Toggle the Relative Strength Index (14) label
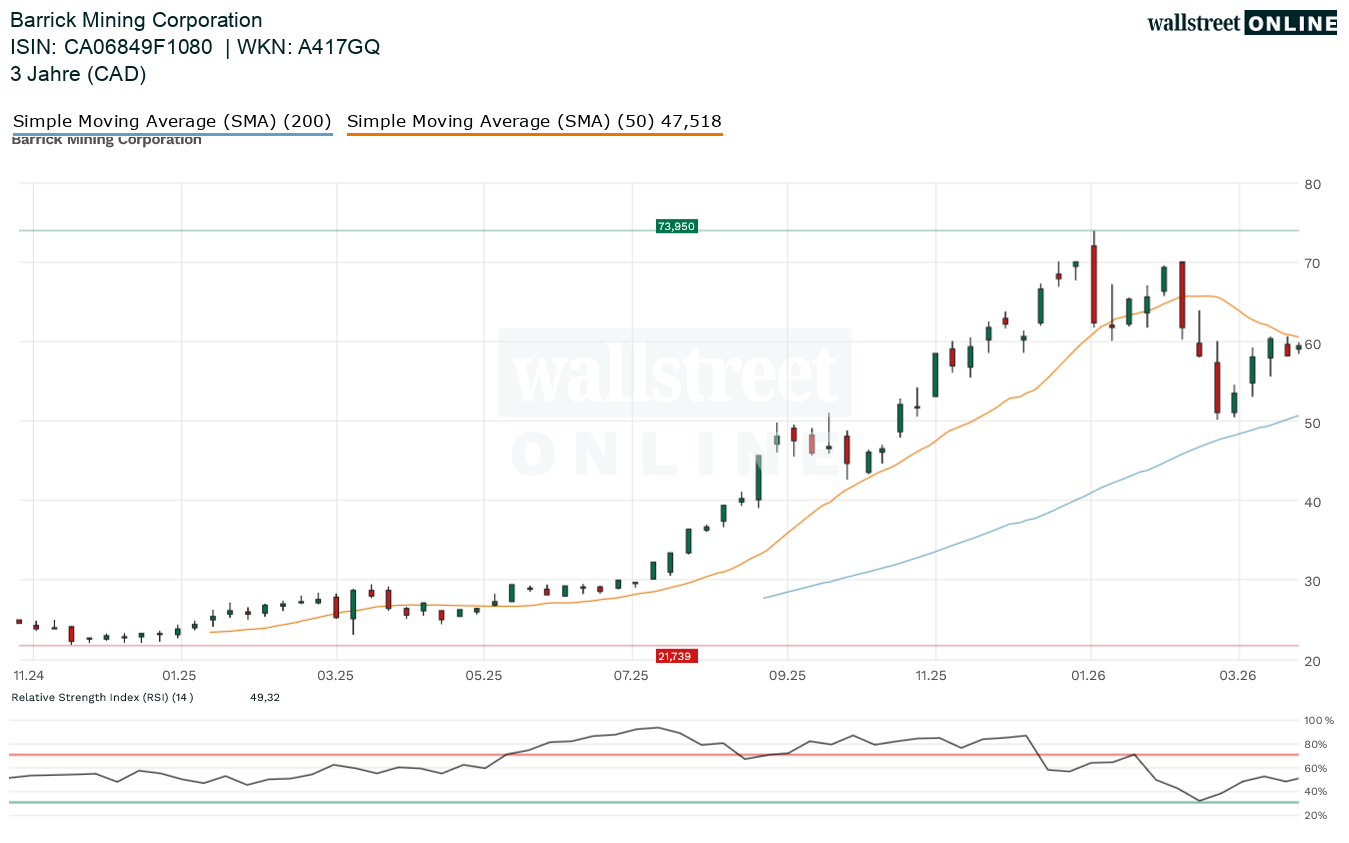The image size is (1349, 843). click(x=102, y=697)
